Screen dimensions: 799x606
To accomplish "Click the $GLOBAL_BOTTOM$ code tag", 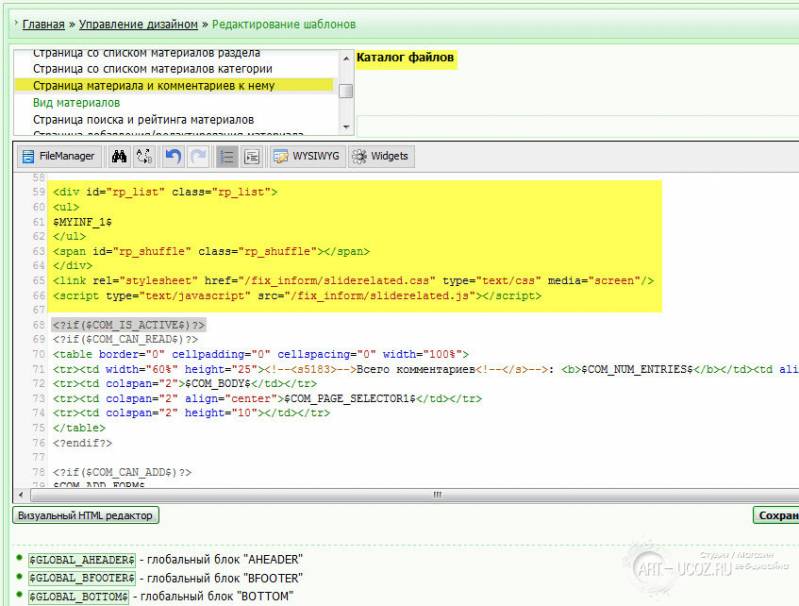I will pyautogui.click(x=78, y=596).
